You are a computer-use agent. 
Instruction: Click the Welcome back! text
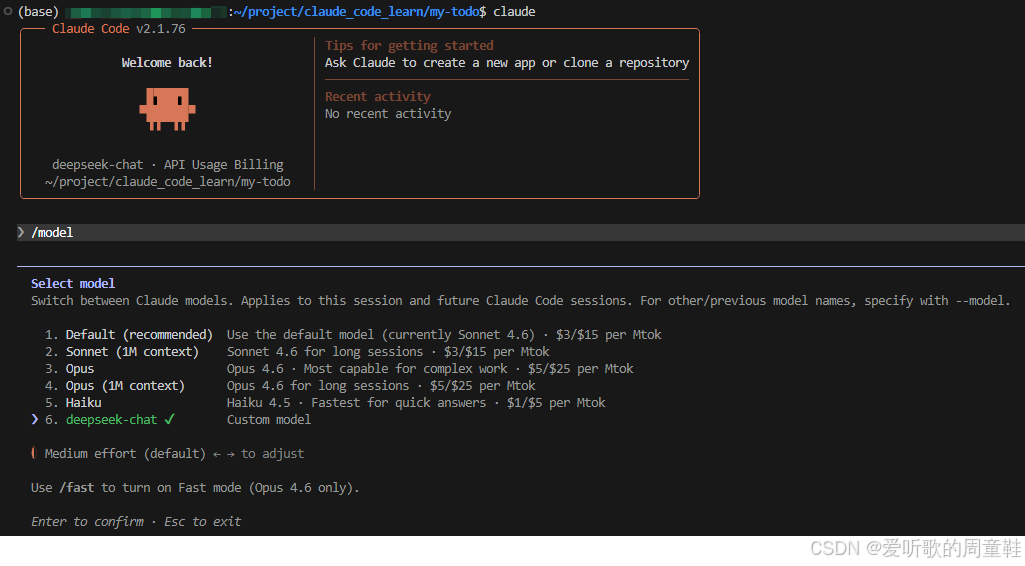(x=167, y=63)
